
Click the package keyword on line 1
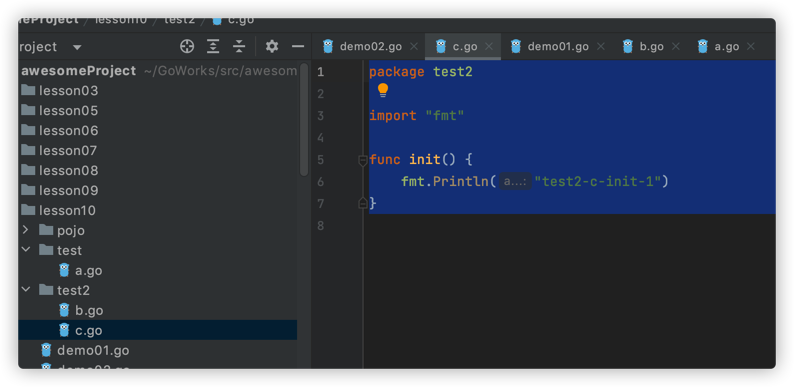pyautogui.click(x=397, y=72)
